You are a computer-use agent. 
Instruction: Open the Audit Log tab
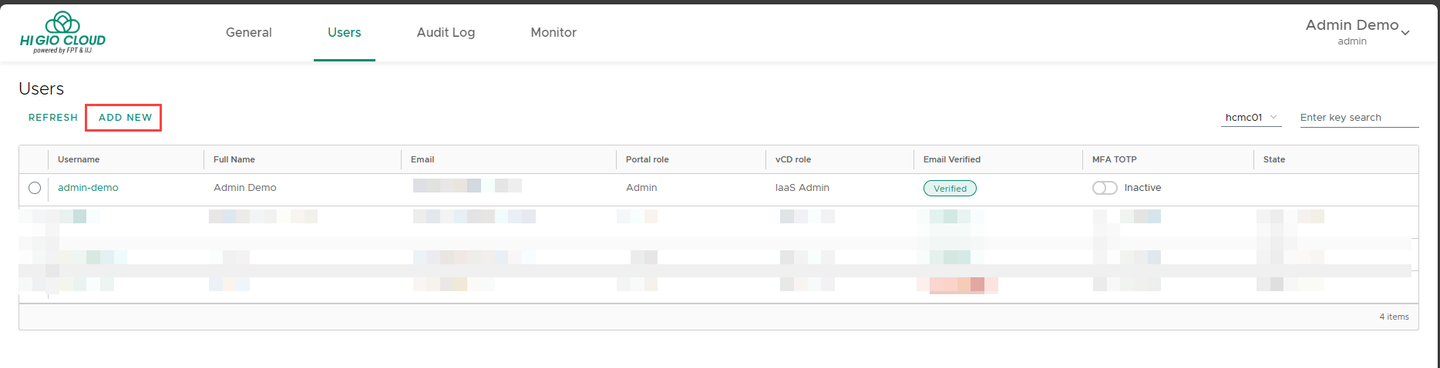pyautogui.click(x=446, y=32)
